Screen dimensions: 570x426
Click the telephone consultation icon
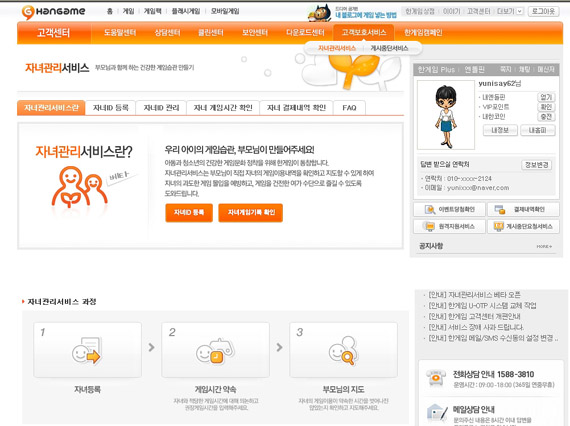(436, 378)
